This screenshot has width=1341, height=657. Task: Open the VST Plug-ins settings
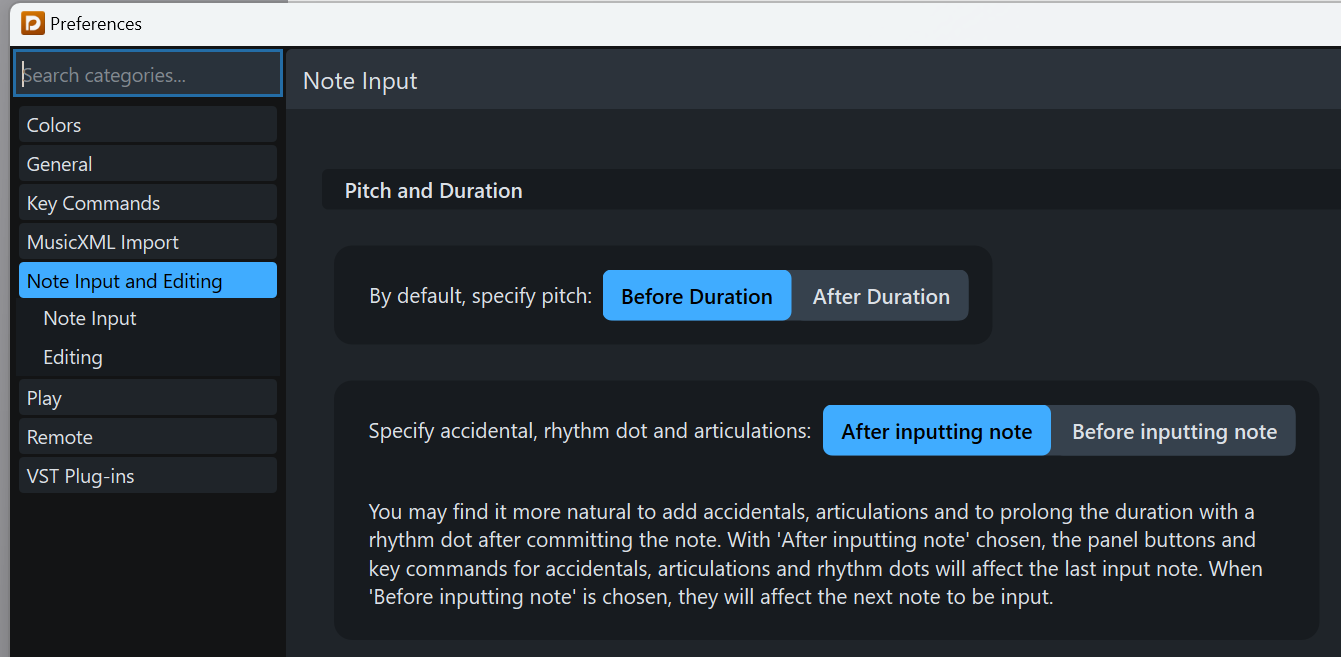pos(147,475)
